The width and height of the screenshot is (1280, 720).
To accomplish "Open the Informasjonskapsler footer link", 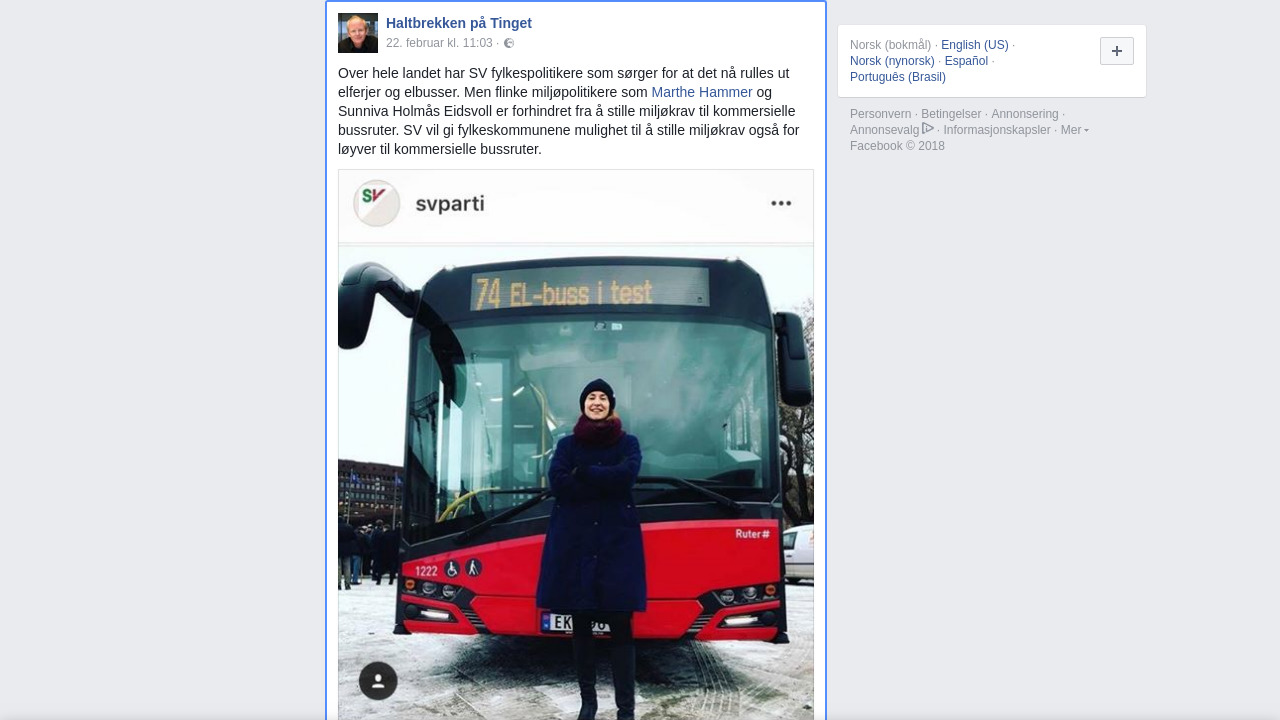I will click(x=997, y=130).
